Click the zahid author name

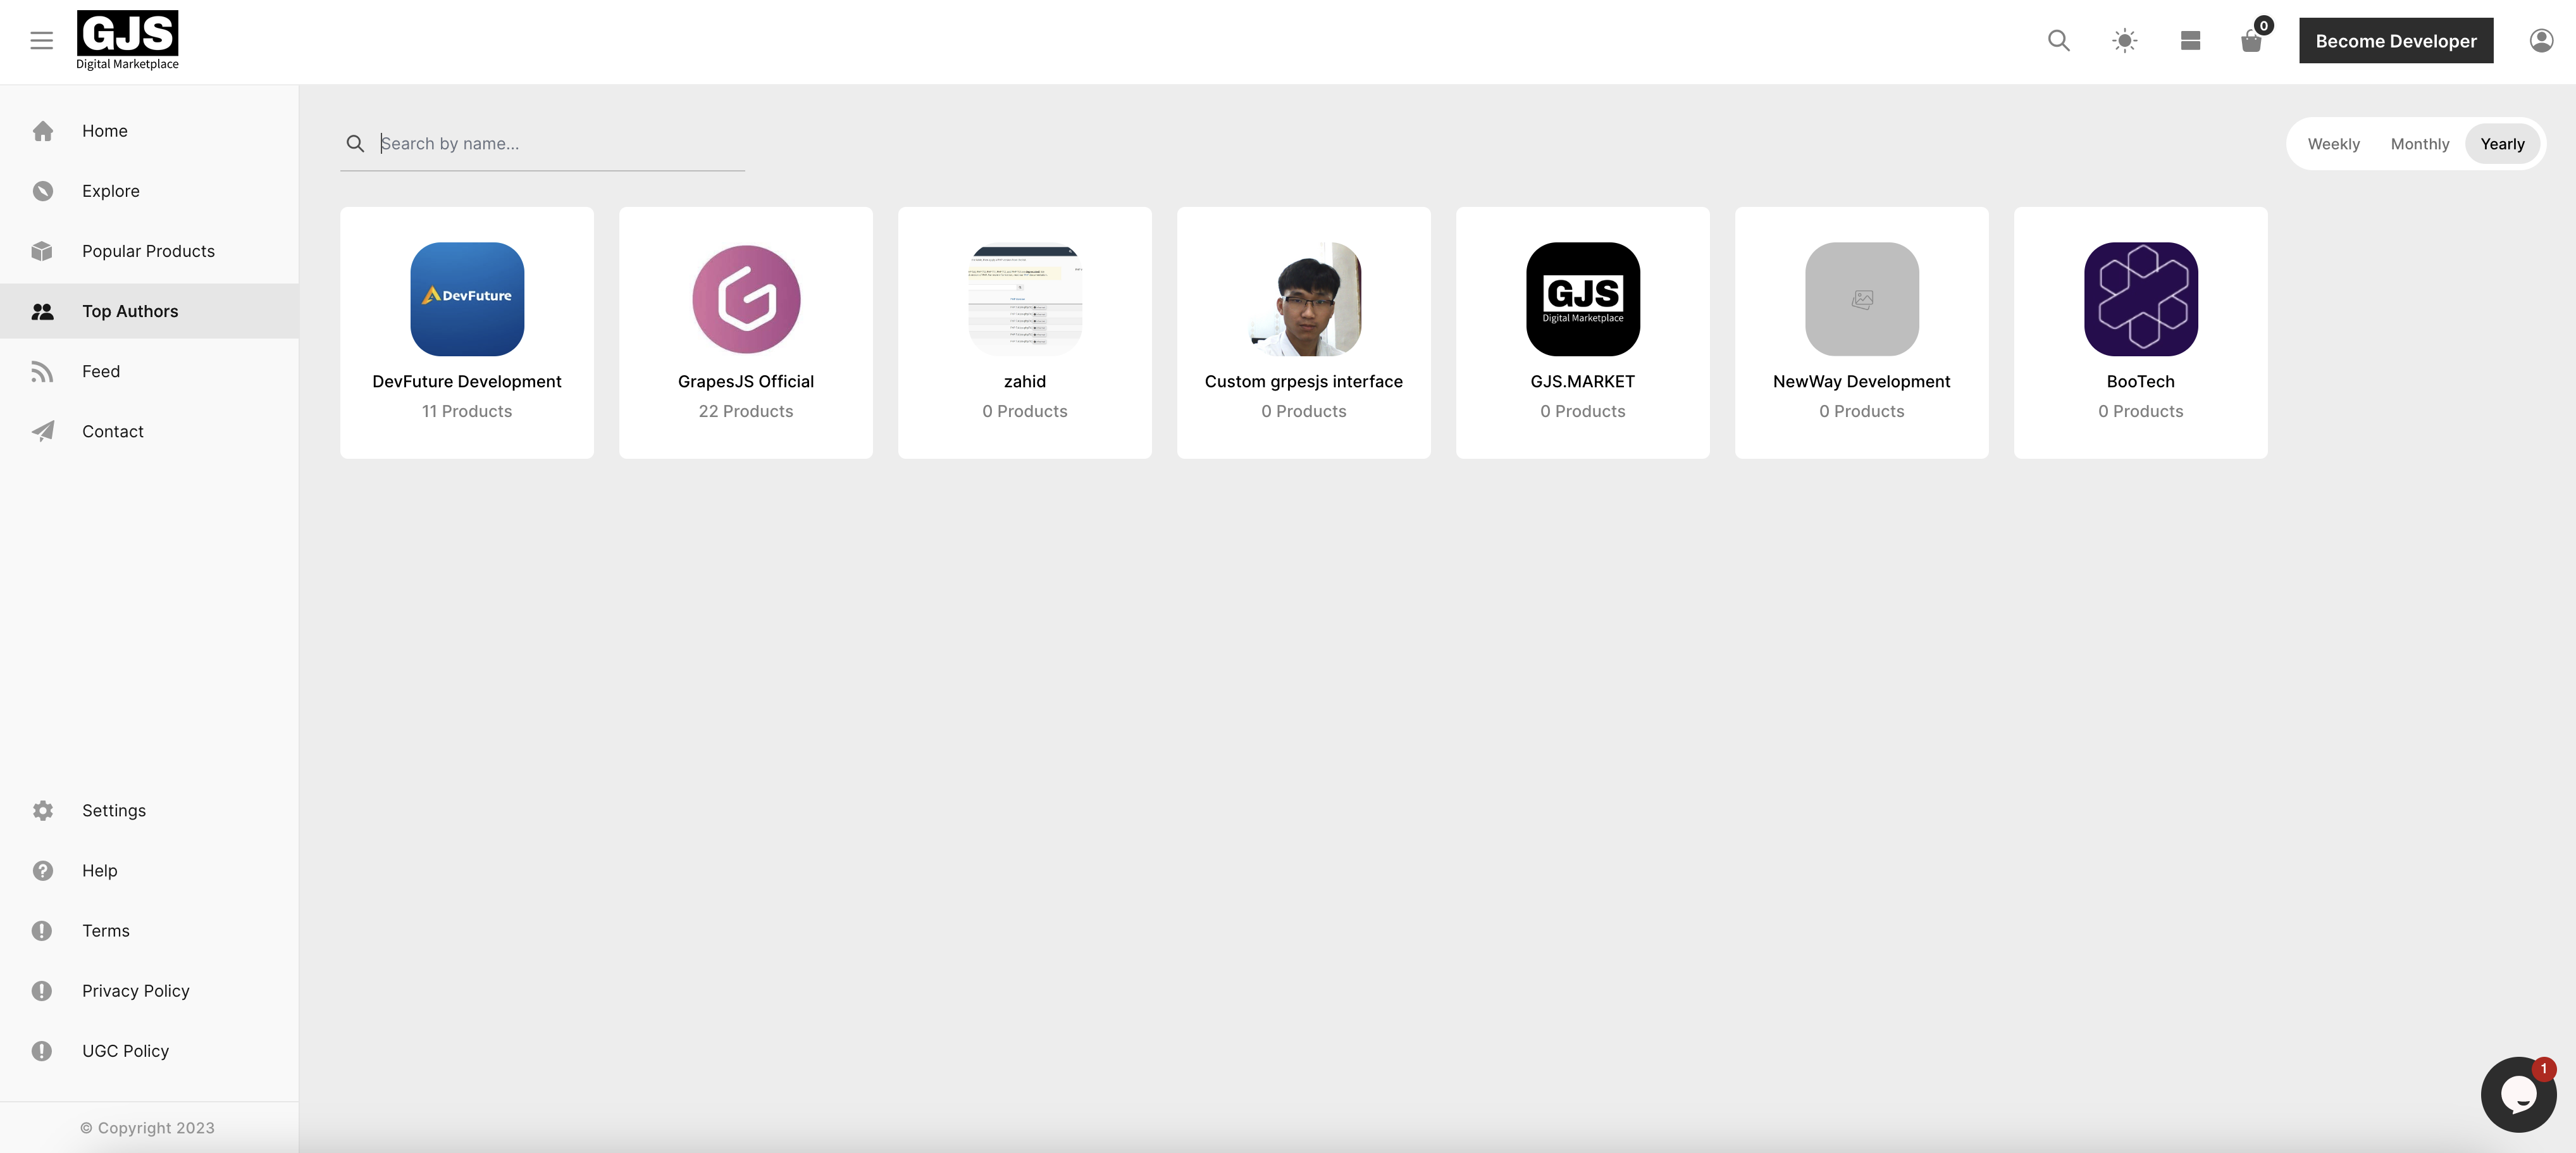click(1025, 381)
